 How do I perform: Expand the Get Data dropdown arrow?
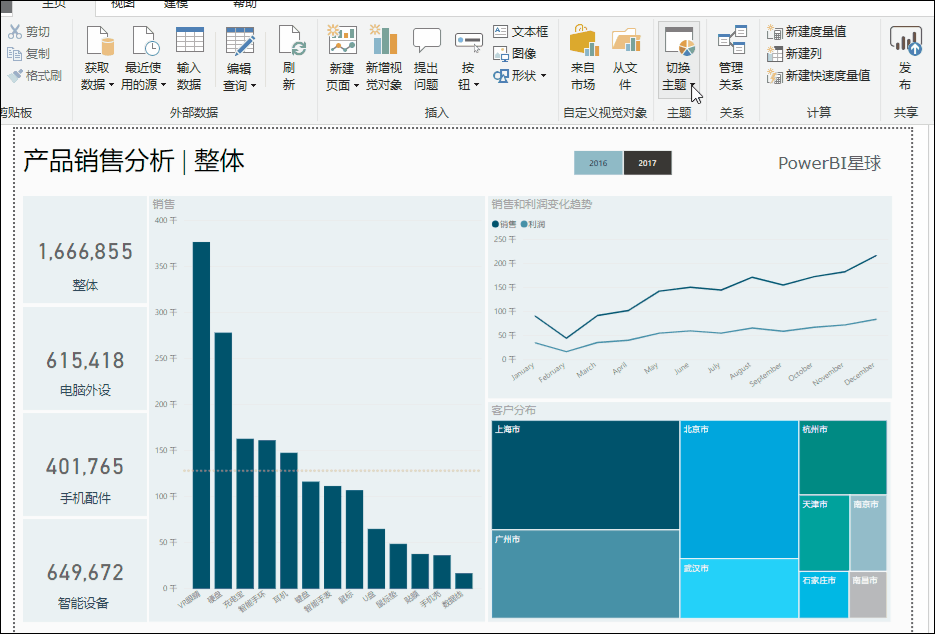(111, 85)
